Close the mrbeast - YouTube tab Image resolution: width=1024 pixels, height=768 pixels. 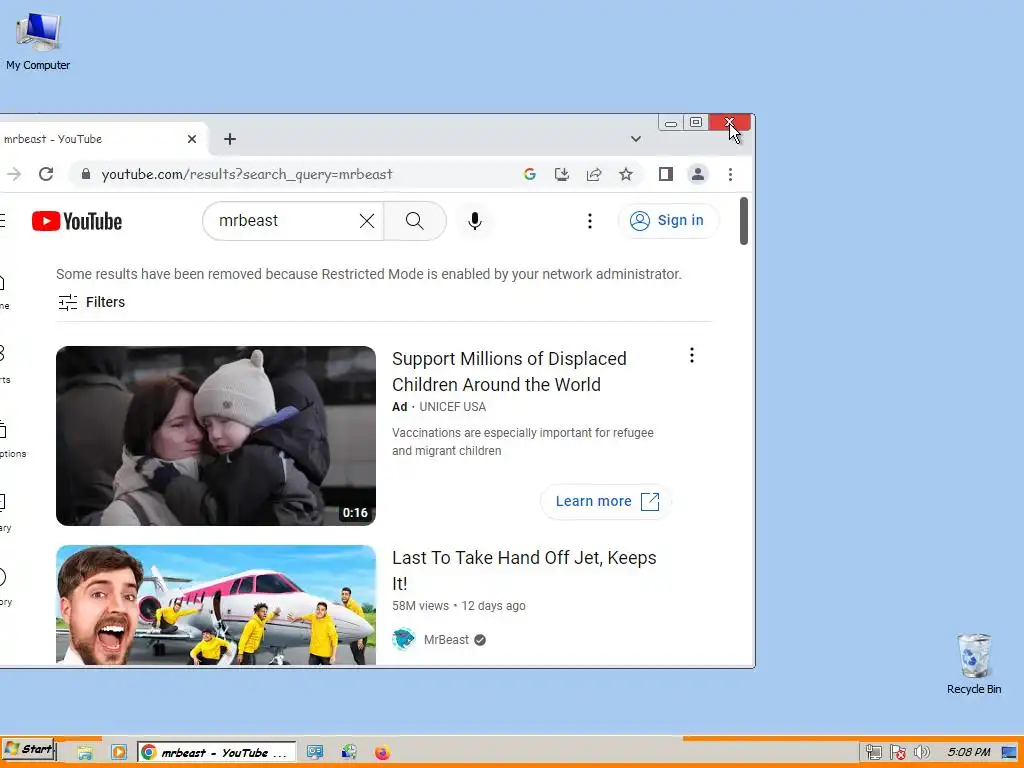[192, 139]
